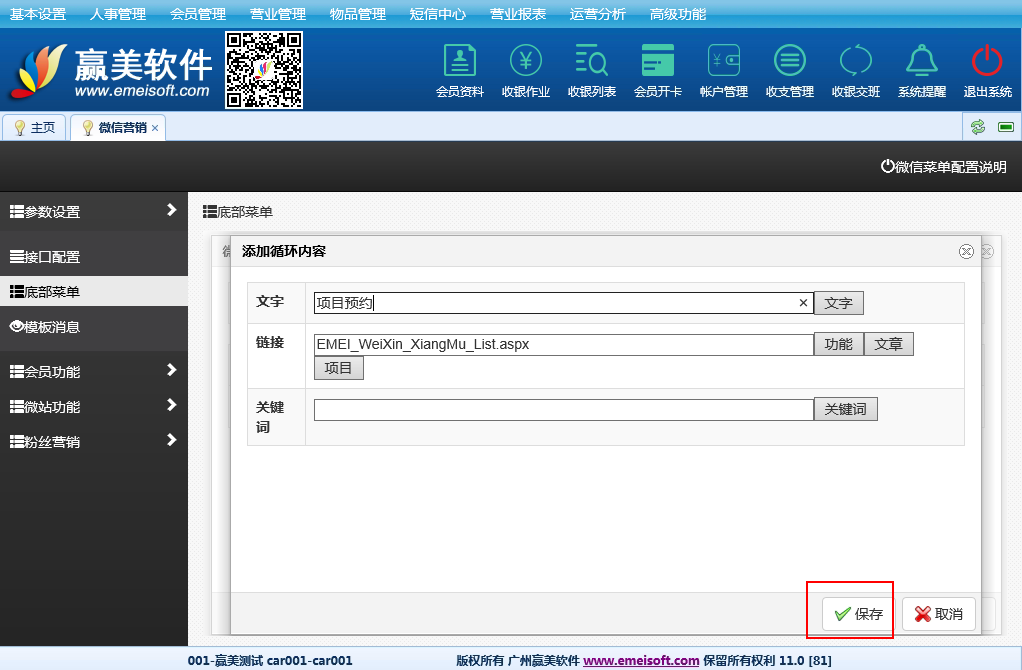Clear the 文字 field with the x

coord(803,303)
